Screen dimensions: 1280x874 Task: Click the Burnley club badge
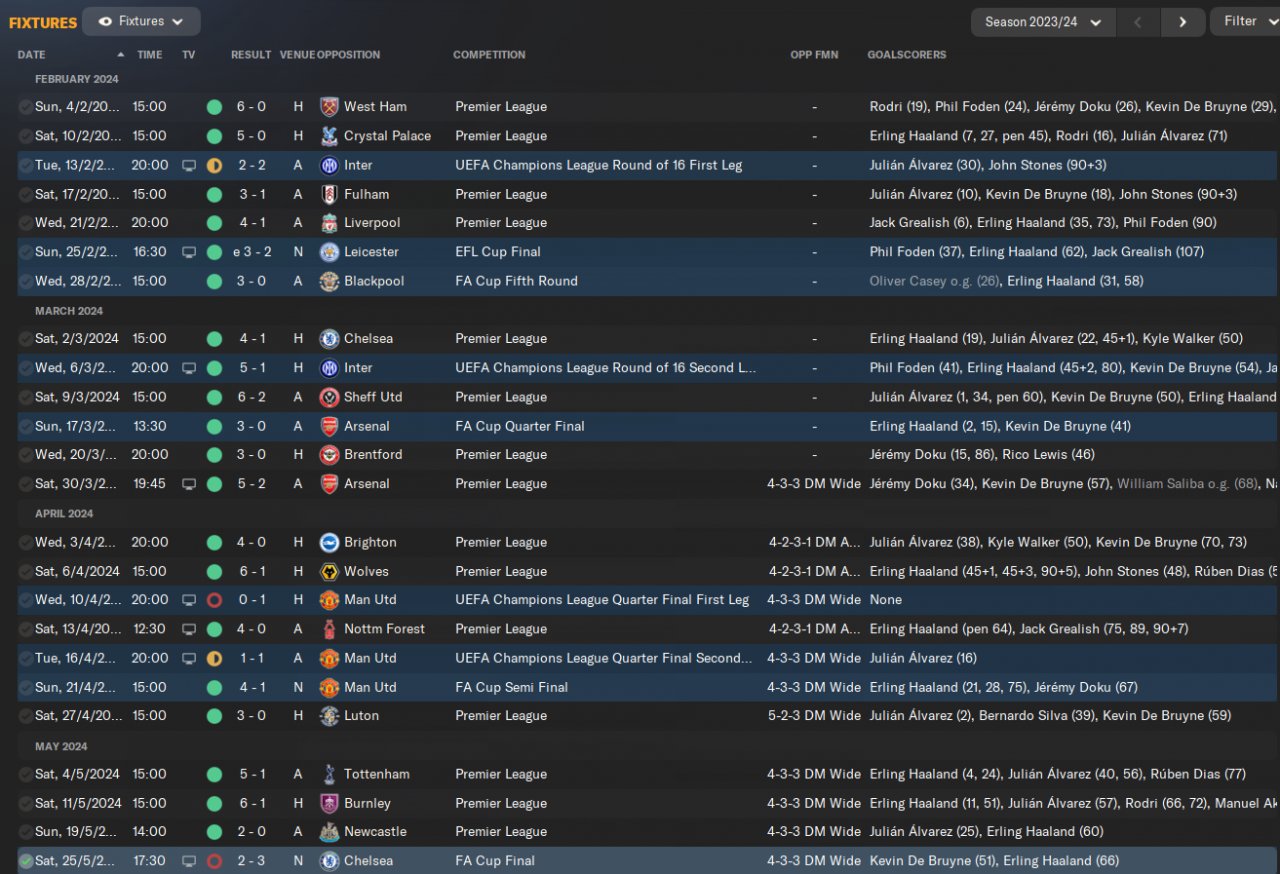pyautogui.click(x=329, y=803)
